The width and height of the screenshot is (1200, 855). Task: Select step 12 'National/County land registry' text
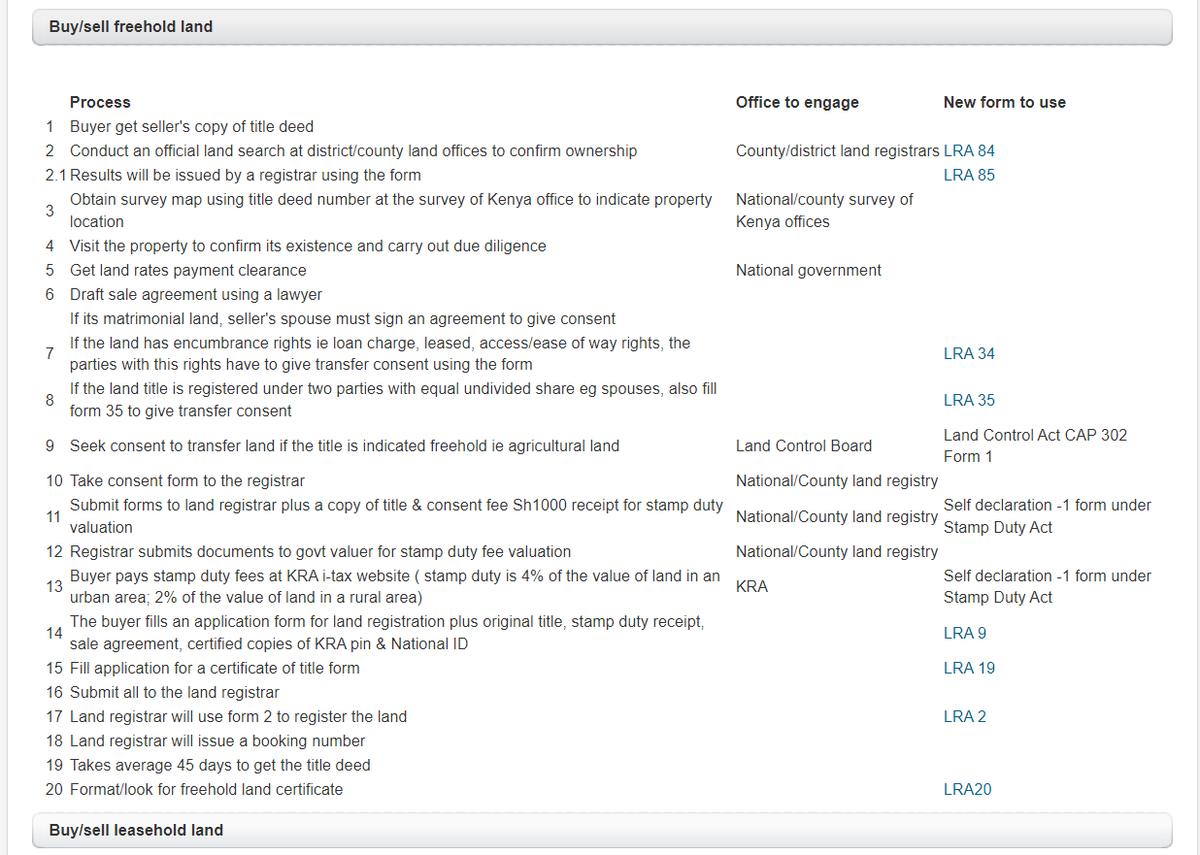click(x=837, y=552)
